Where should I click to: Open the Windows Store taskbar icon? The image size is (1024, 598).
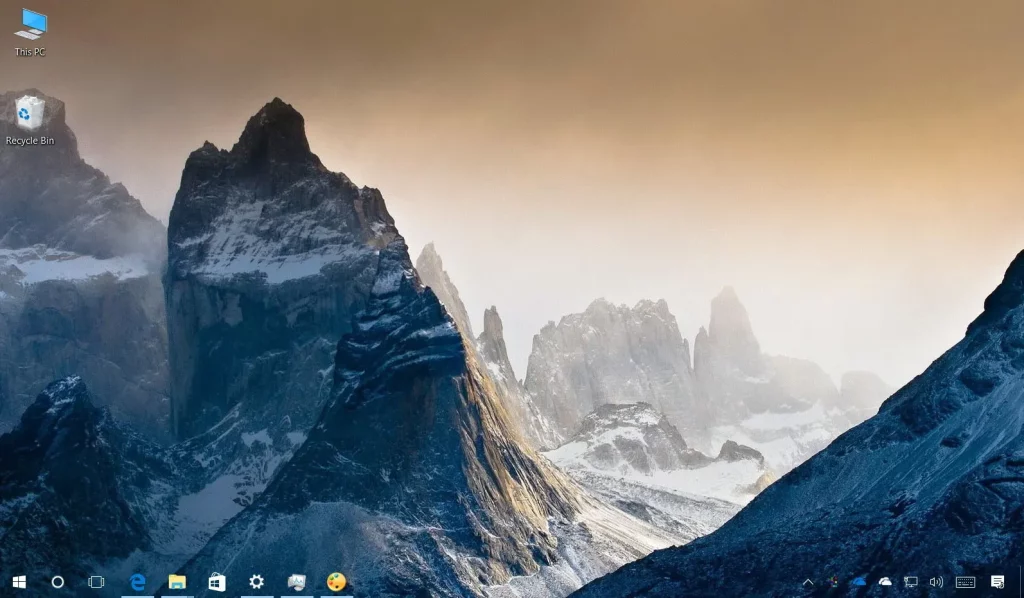(217, 582)
